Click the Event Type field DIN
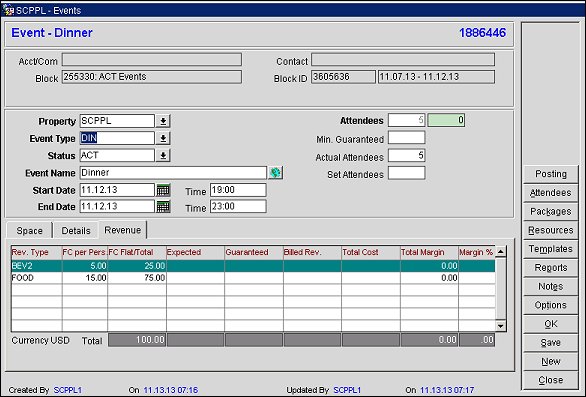Image resolution: width=586 pixels, height=397 pixels. [117, 138]
